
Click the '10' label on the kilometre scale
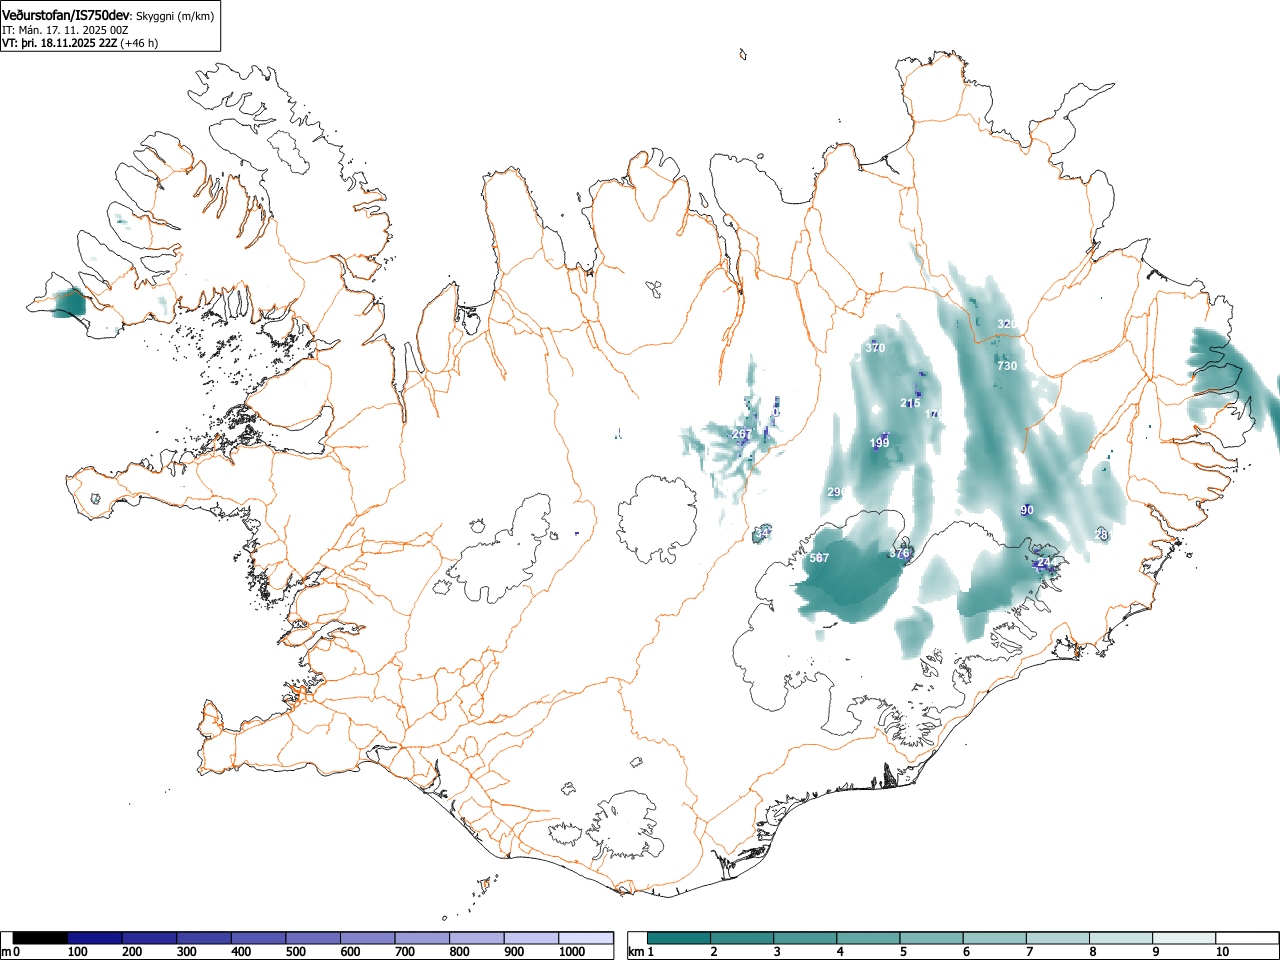[x=1222, y=952]
